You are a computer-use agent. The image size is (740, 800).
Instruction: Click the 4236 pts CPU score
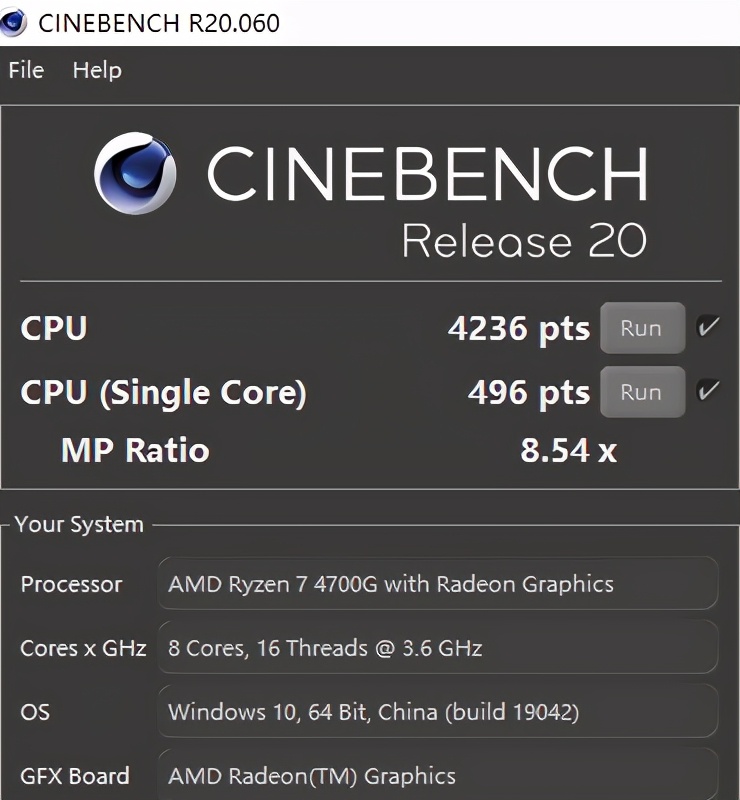click(518, 328)
